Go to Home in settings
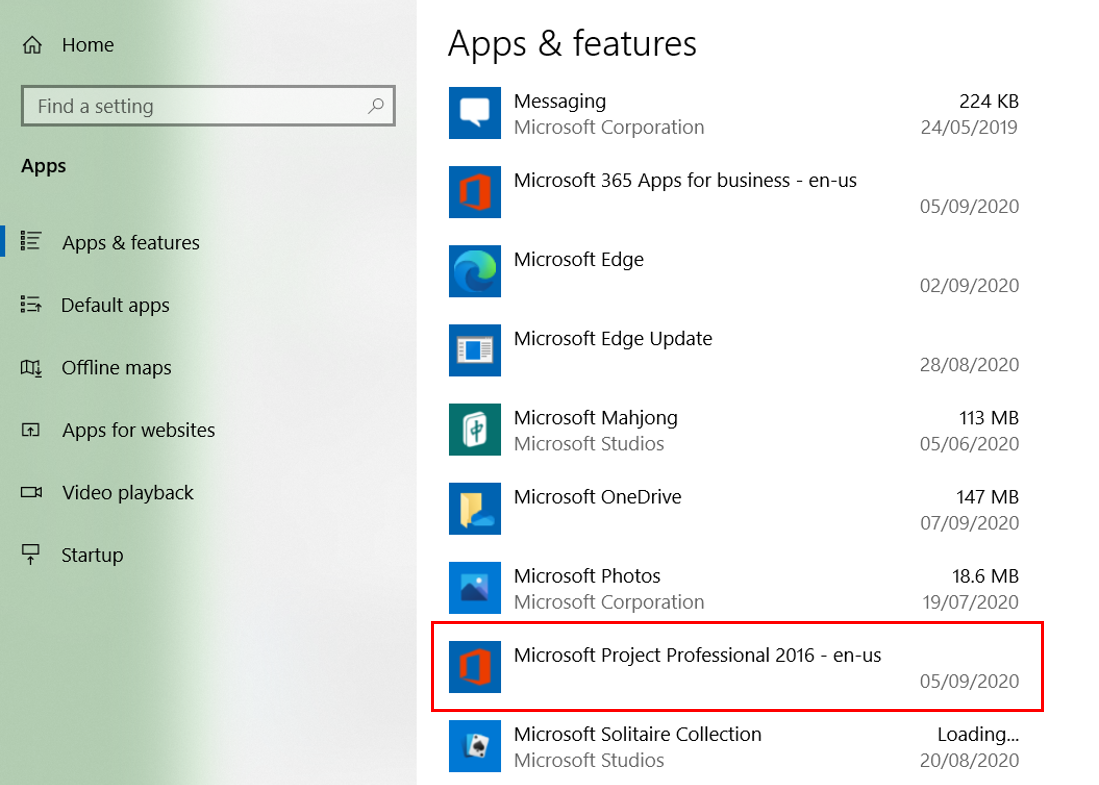1099x785 pixels. tap(88, 45)
